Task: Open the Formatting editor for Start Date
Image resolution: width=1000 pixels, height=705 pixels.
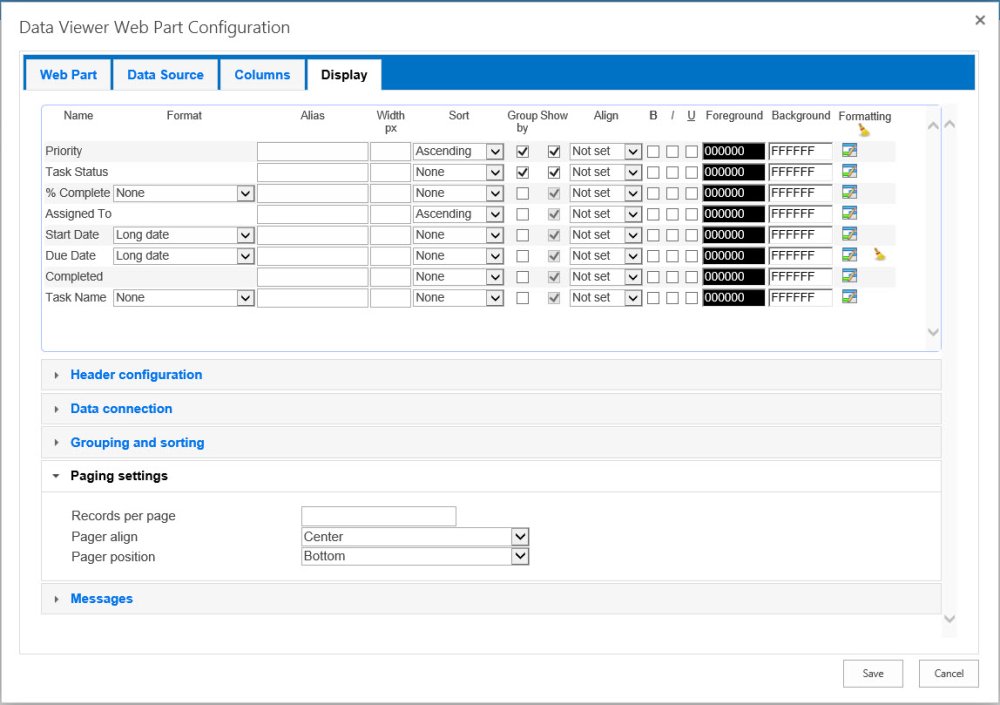Action: pyautogui.click(x=849, y=234)
